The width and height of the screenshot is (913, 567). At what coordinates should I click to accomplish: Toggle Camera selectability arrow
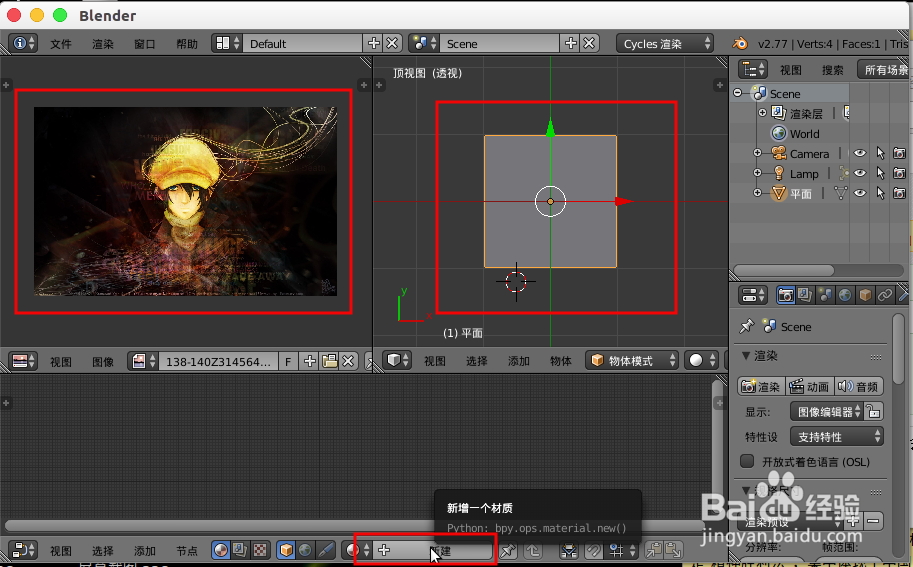coord(880,153)
